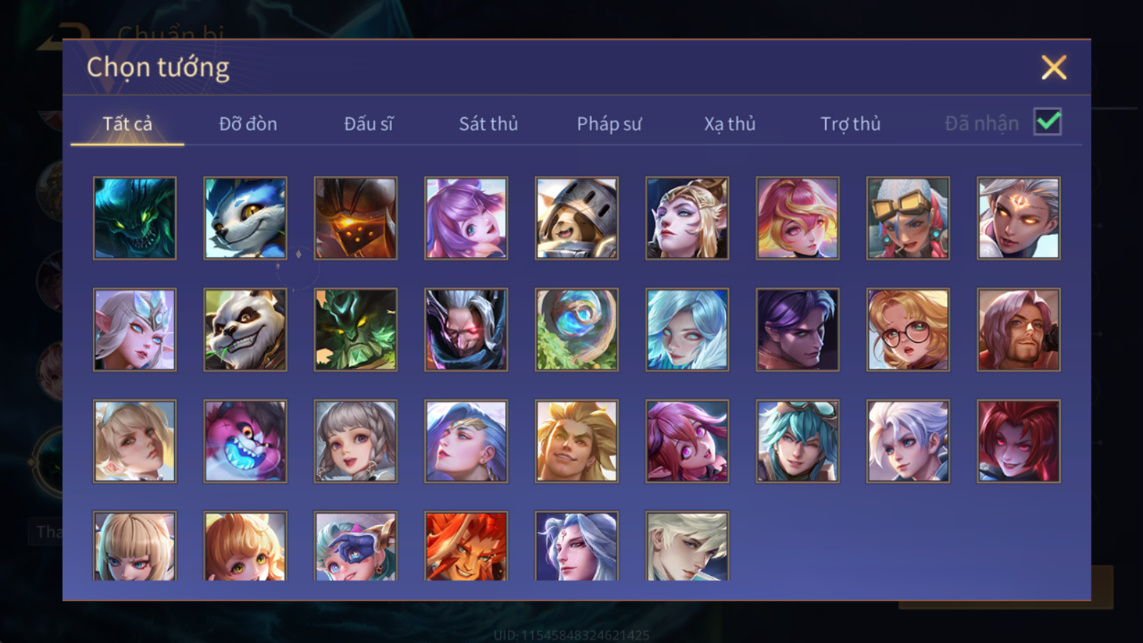
Task: Choose the dark teal monster hero
Action: pyautogui.click(x=135, y=218)
